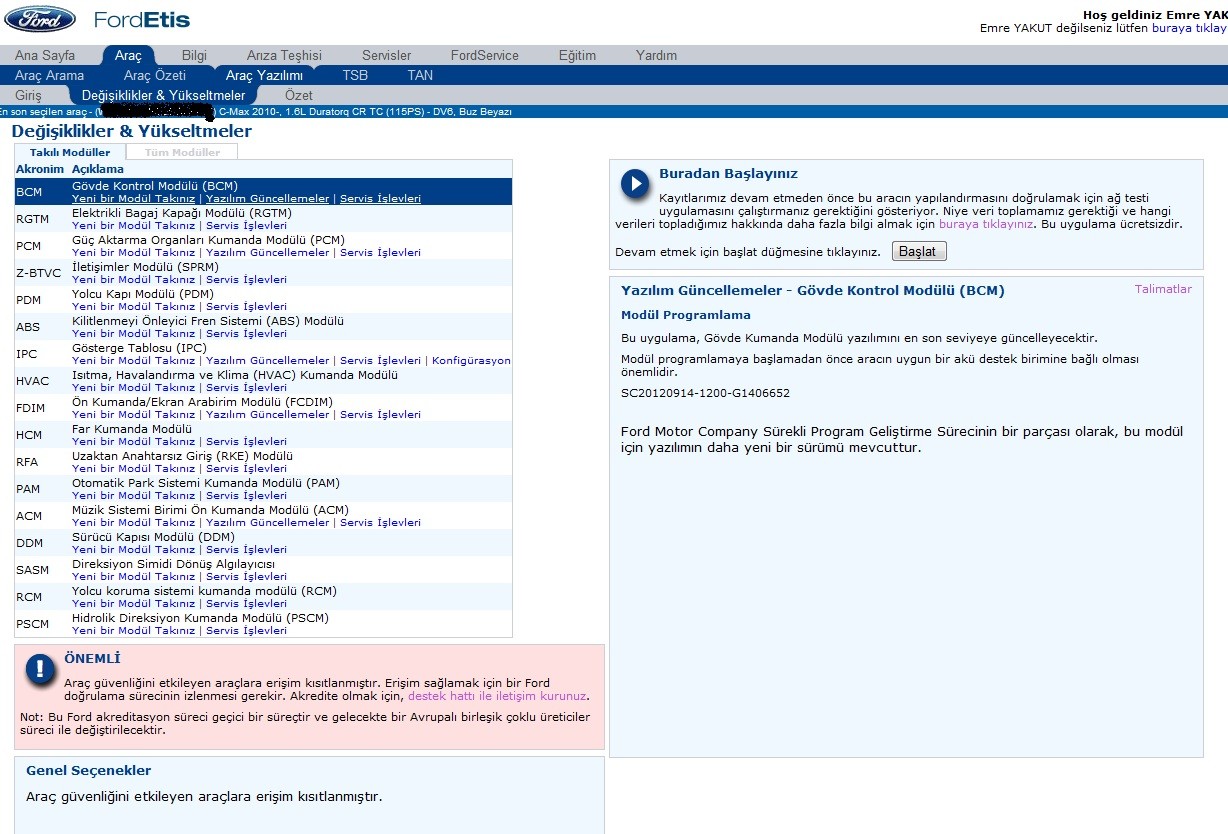Open RFA Servis İşlevleri link

[246, 469]
